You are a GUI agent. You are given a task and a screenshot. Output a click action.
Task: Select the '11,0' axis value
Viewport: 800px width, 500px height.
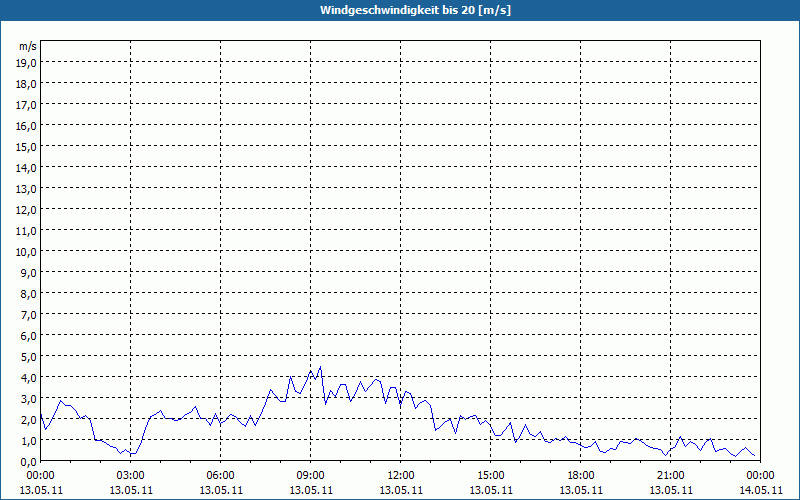[28, 231]
